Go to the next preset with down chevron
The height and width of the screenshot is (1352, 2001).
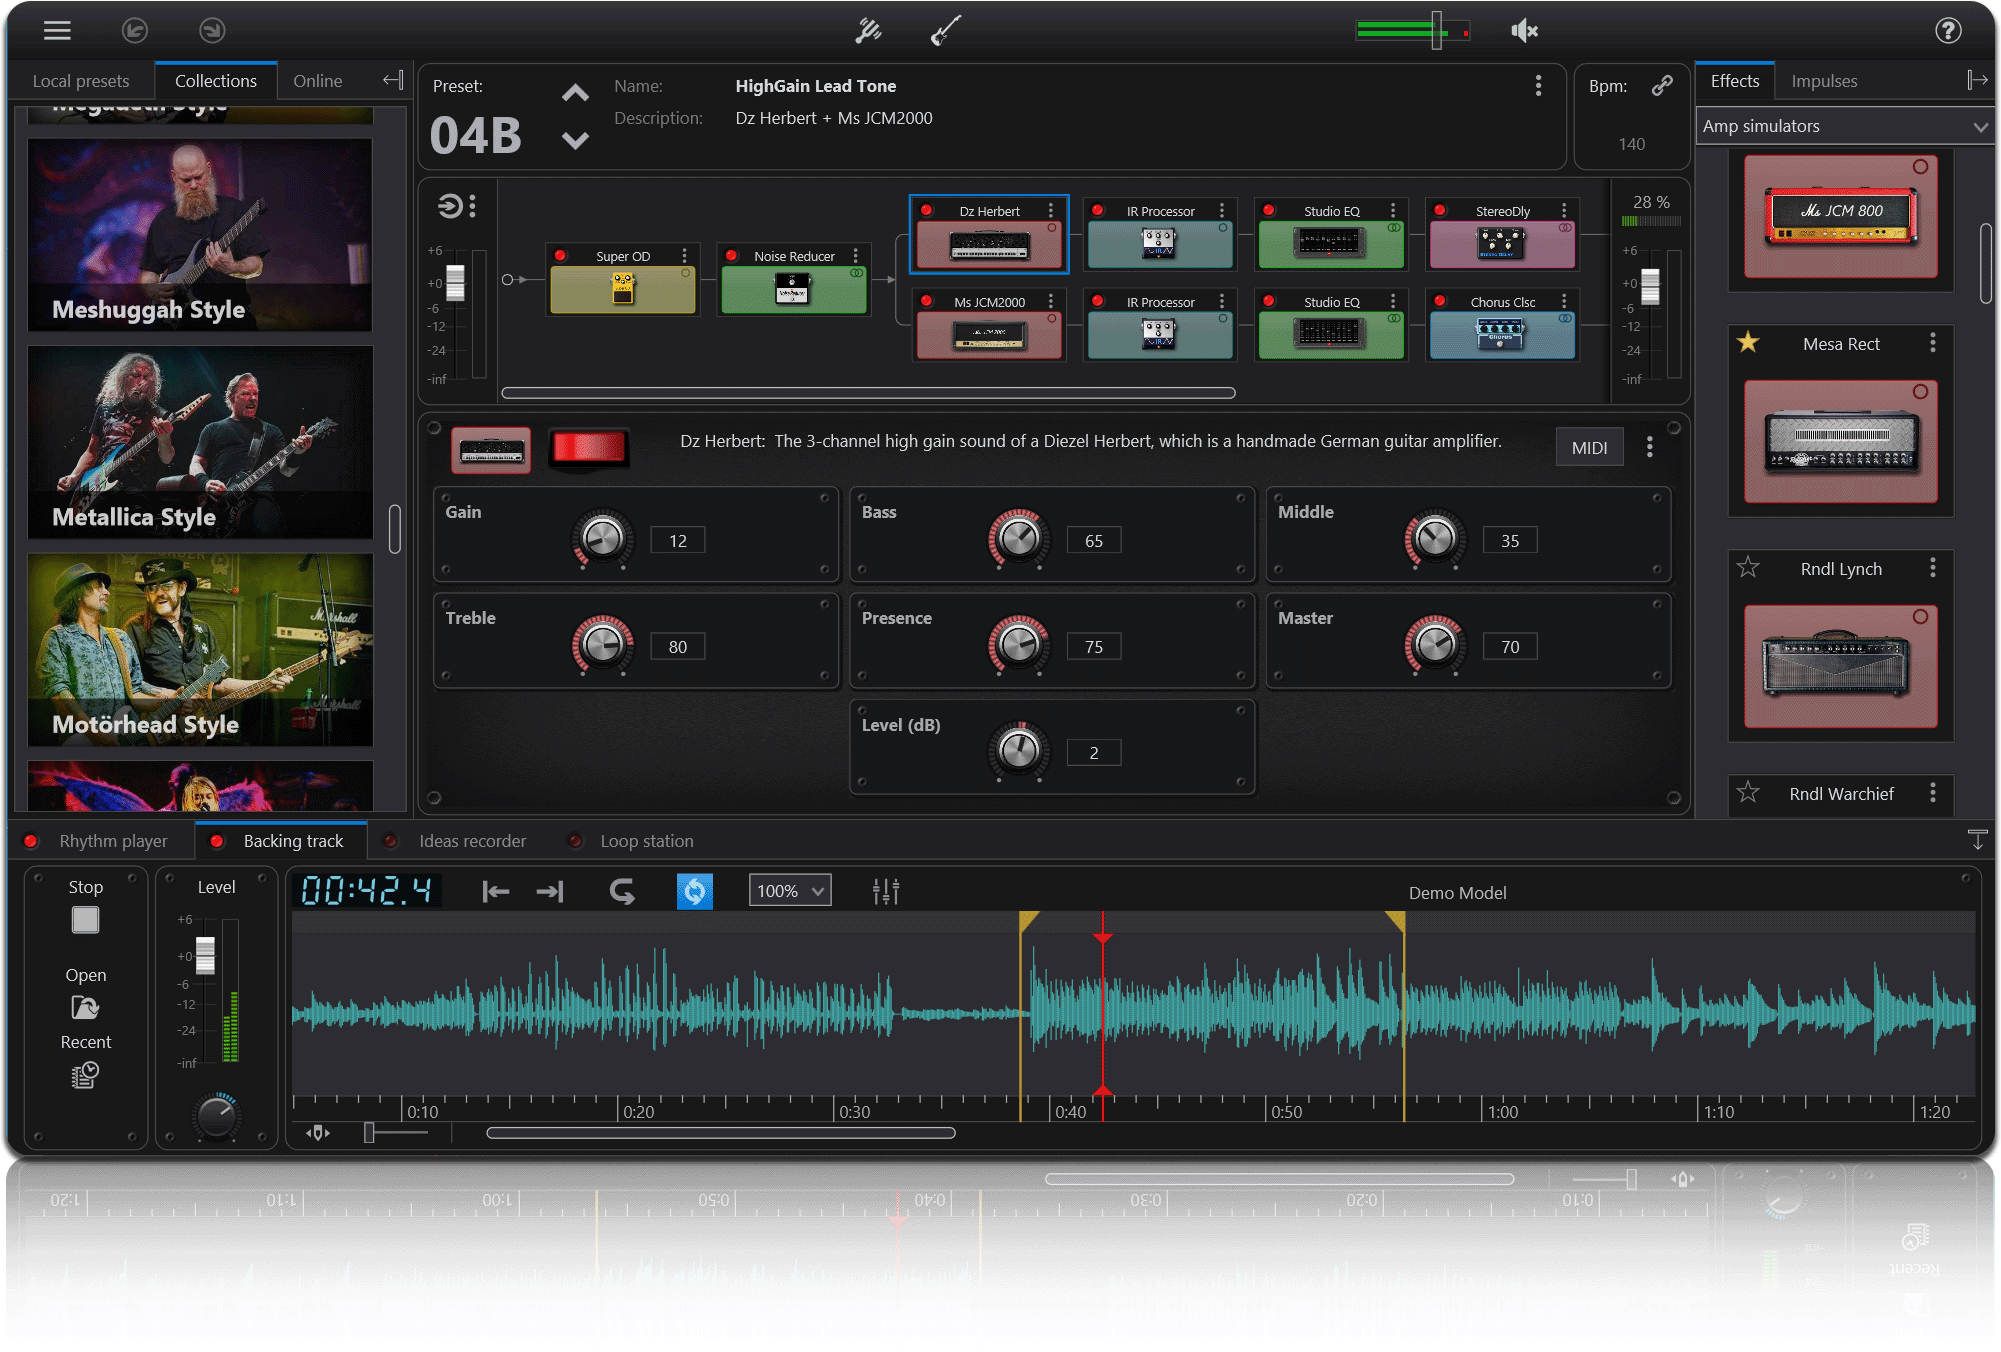pyautogui.click(x=575, y=141)
